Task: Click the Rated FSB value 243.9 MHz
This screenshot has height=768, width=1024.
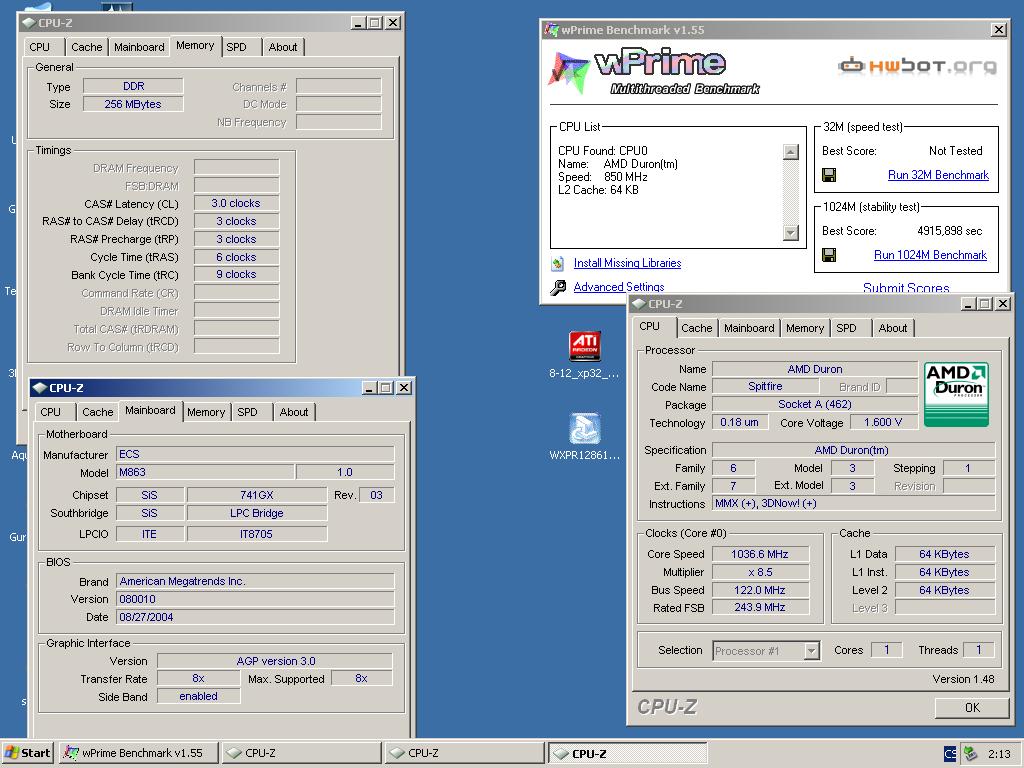Action: (760, 607)
